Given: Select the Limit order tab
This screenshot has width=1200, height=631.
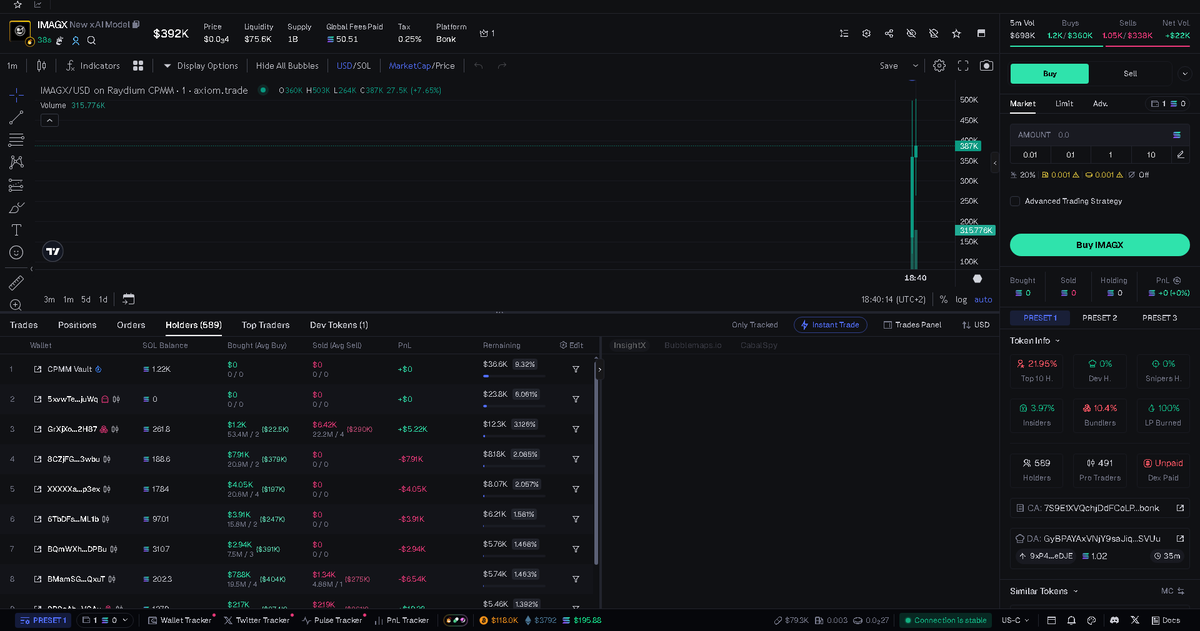Looking at the screenshot, I should [x=1064, y=103].
